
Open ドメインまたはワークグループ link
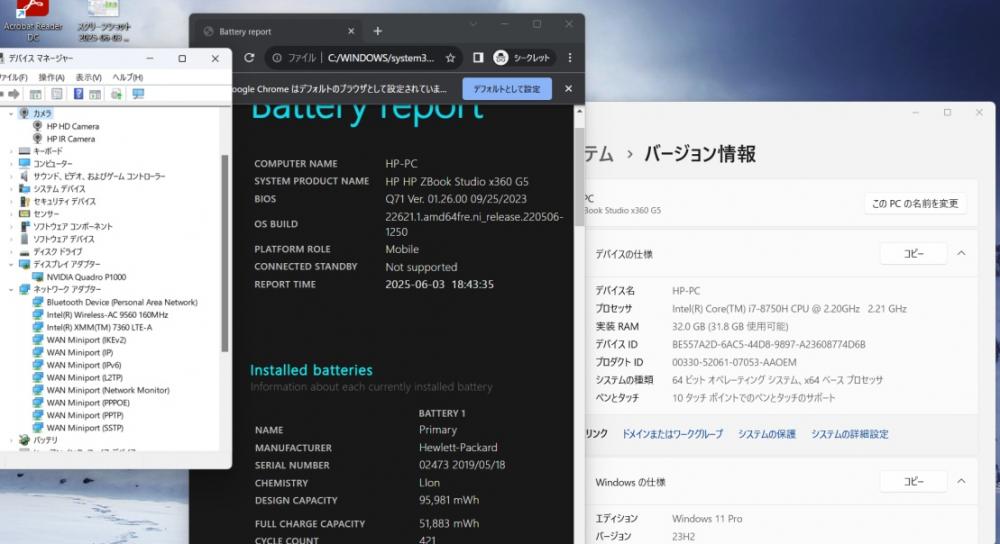(x=672, y=434)
